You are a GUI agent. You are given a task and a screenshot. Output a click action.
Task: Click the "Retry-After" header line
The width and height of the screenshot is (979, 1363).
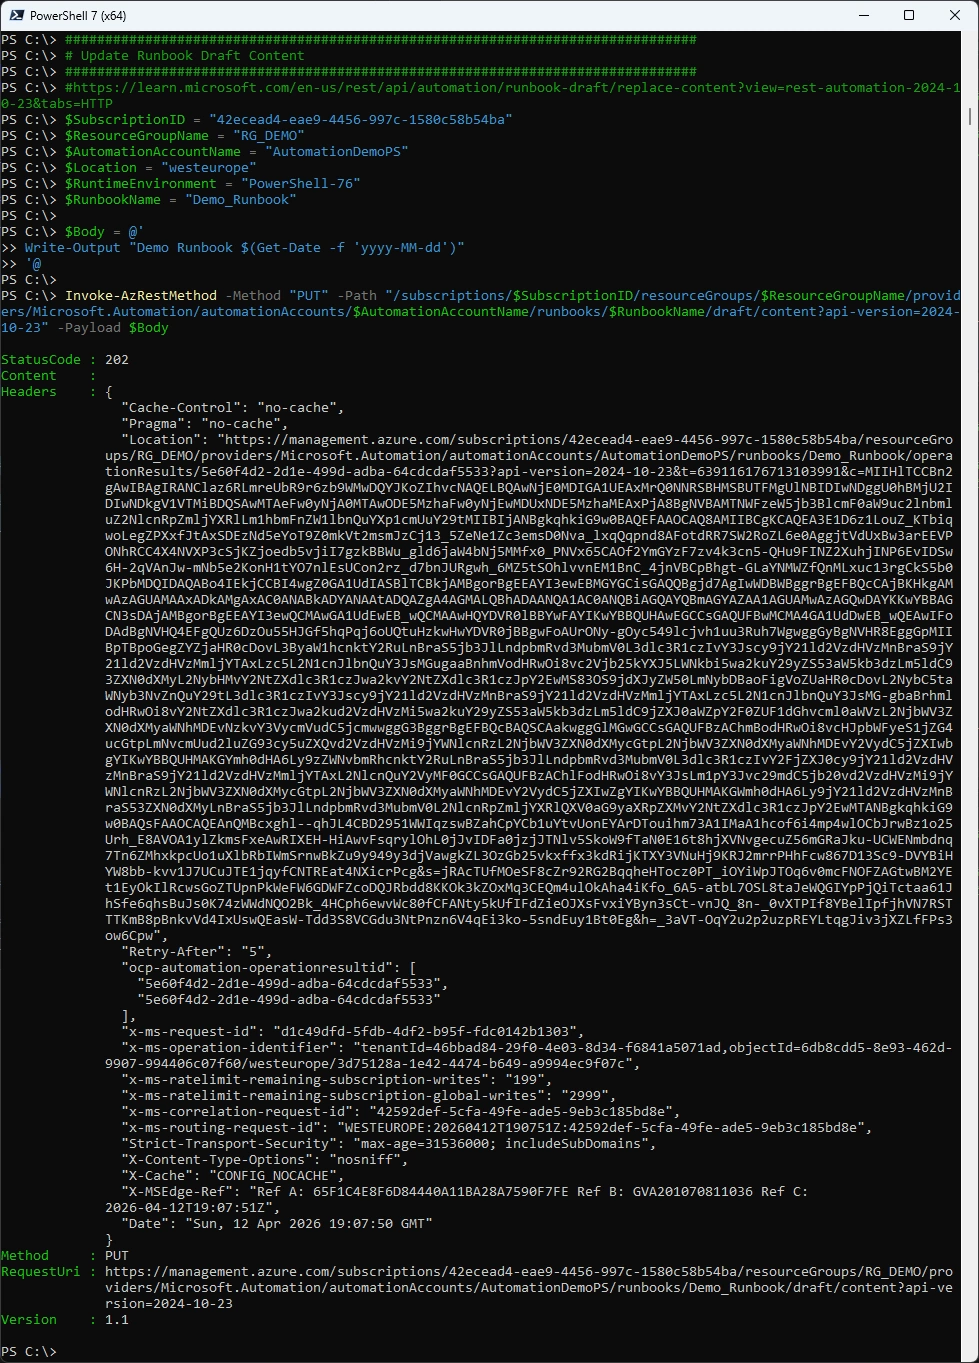[x=196, y=952]
